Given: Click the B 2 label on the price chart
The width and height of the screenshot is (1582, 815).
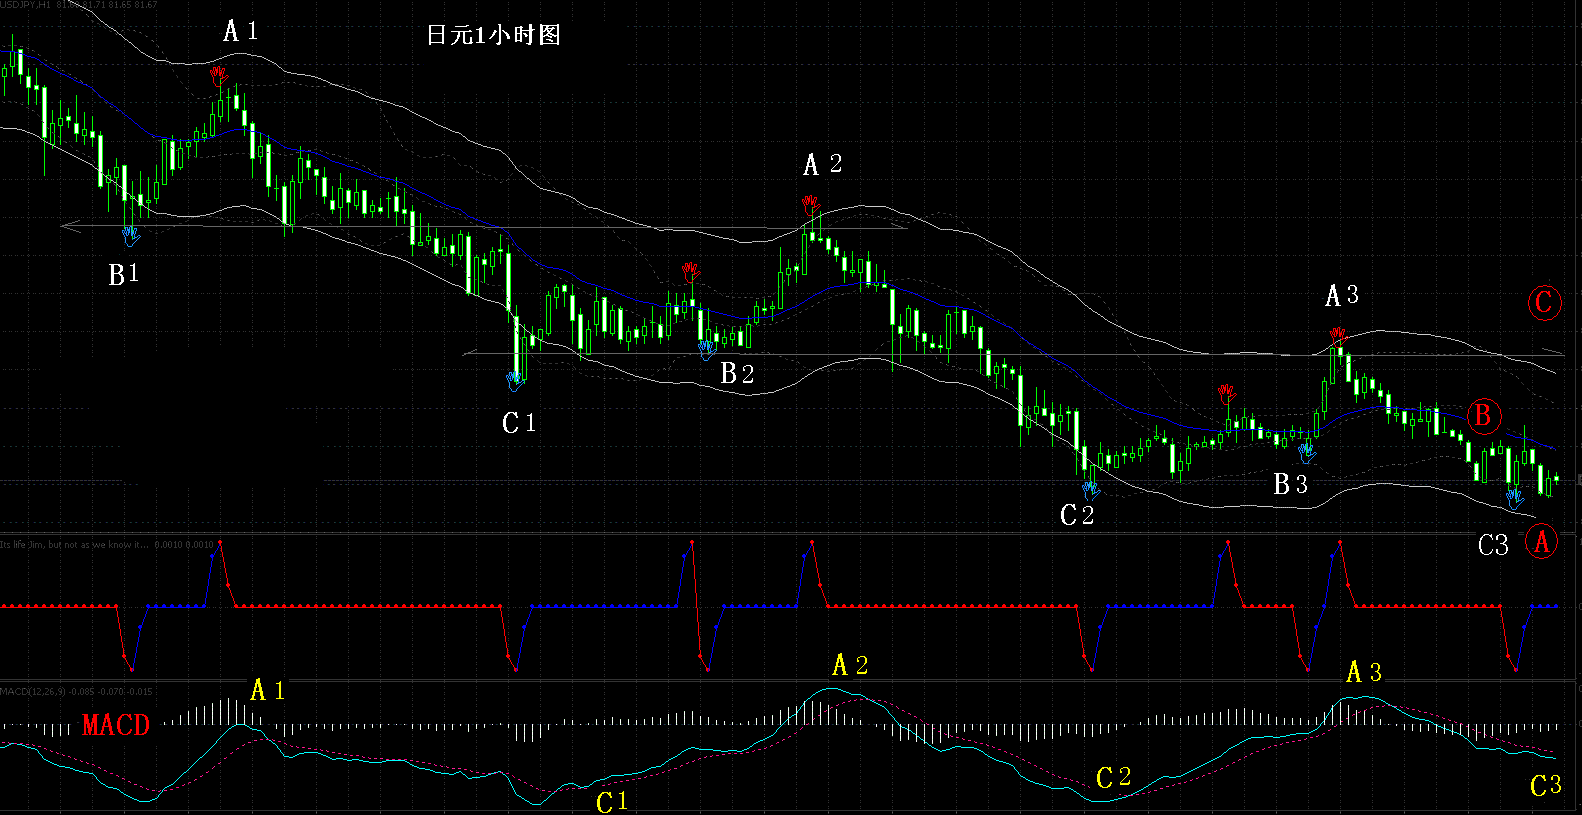Looking at the screenshot, I should tap(737, 374).
